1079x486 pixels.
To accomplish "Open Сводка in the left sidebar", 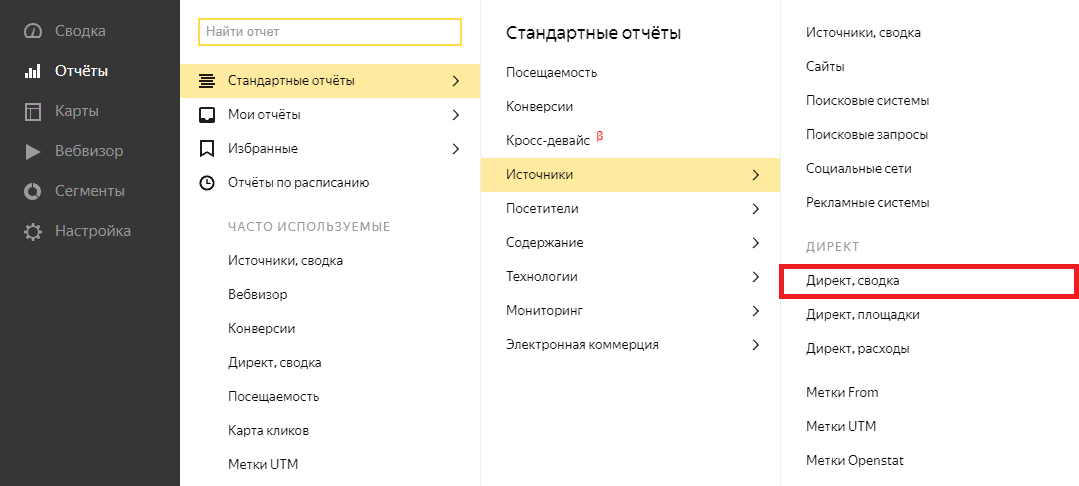I will pos(80,32).
